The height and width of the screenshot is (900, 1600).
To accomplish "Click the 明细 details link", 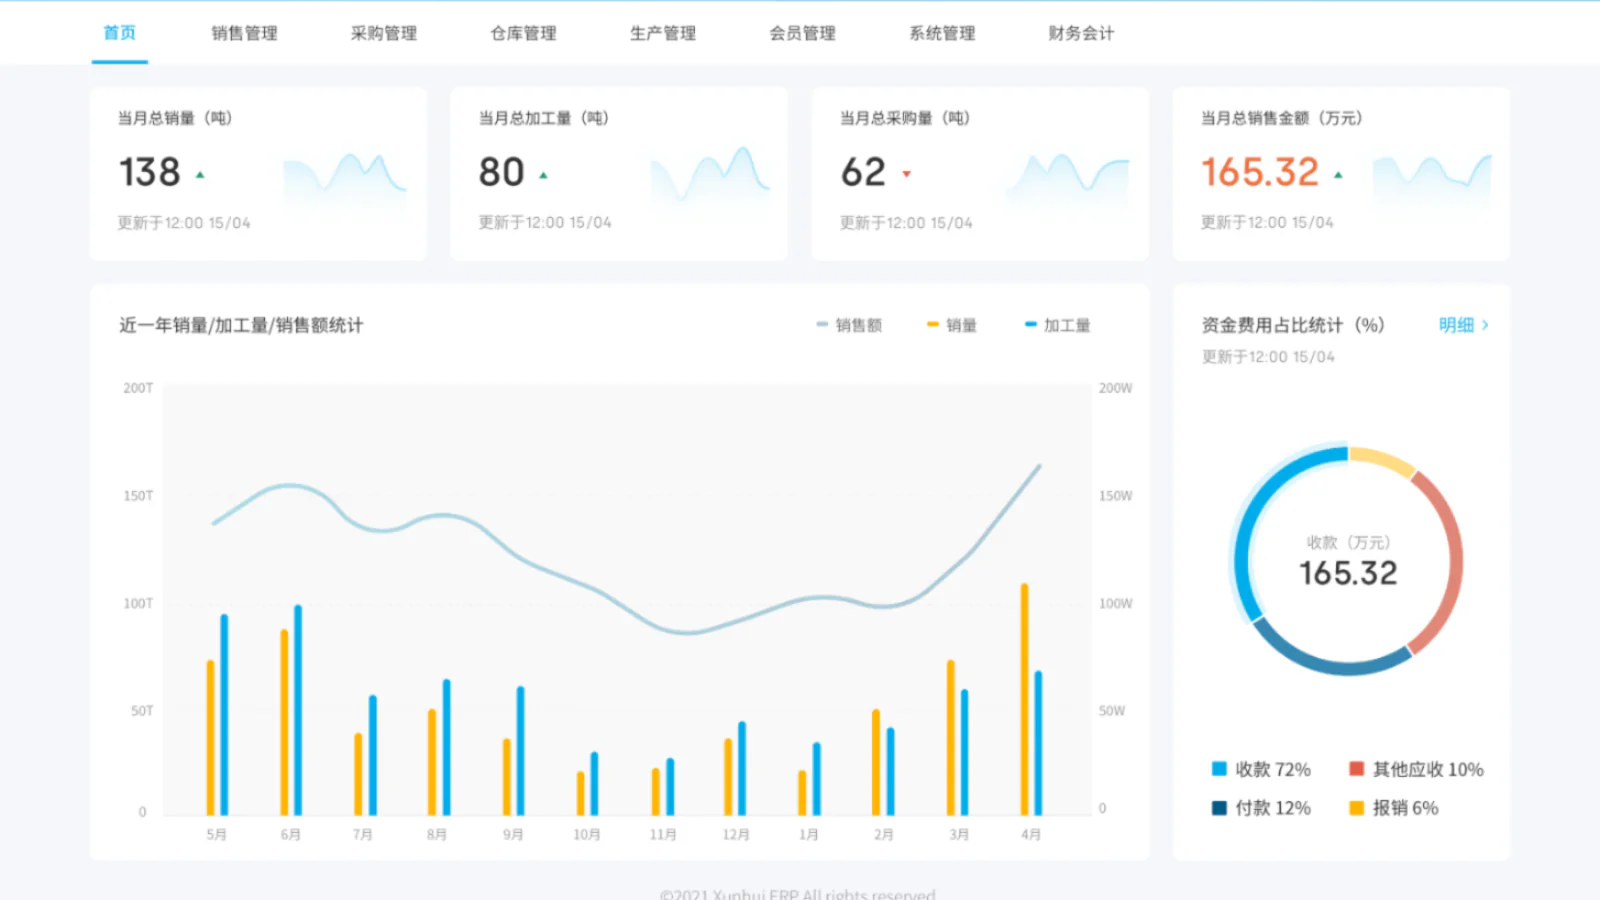I will pos(1456,325).
